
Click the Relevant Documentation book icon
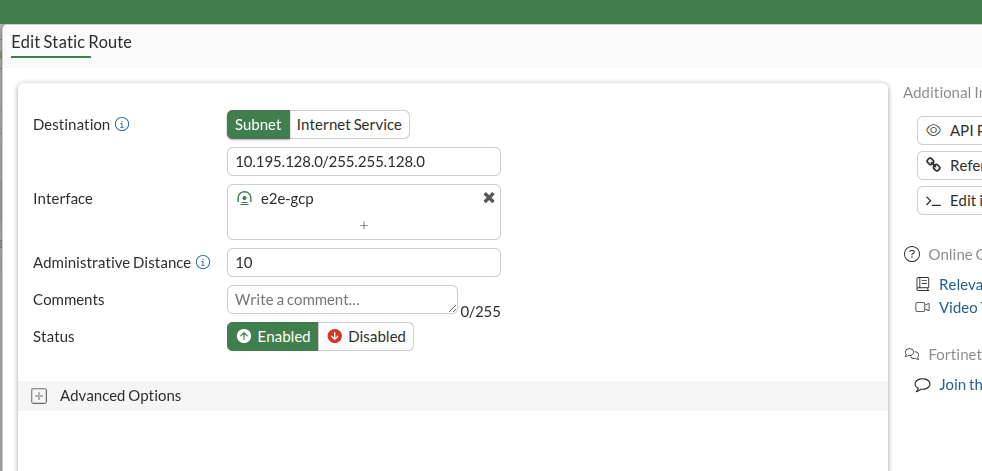[x=923, y=284]
